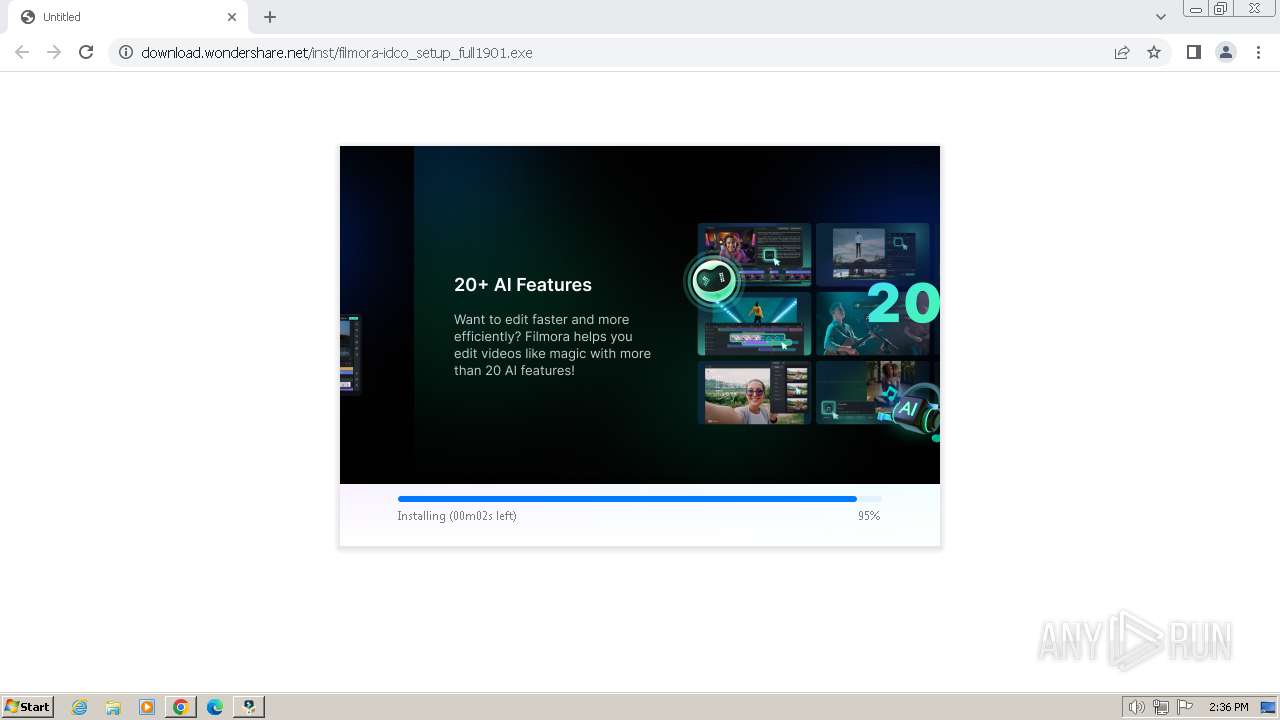Click the address bar URL

[x=337, y=52]
